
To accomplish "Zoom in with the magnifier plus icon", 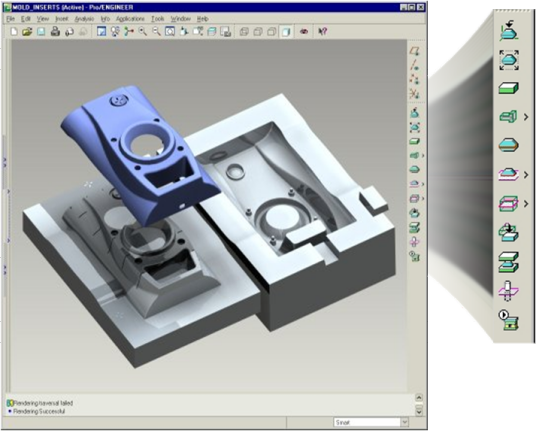I will [x=143, y=32].
